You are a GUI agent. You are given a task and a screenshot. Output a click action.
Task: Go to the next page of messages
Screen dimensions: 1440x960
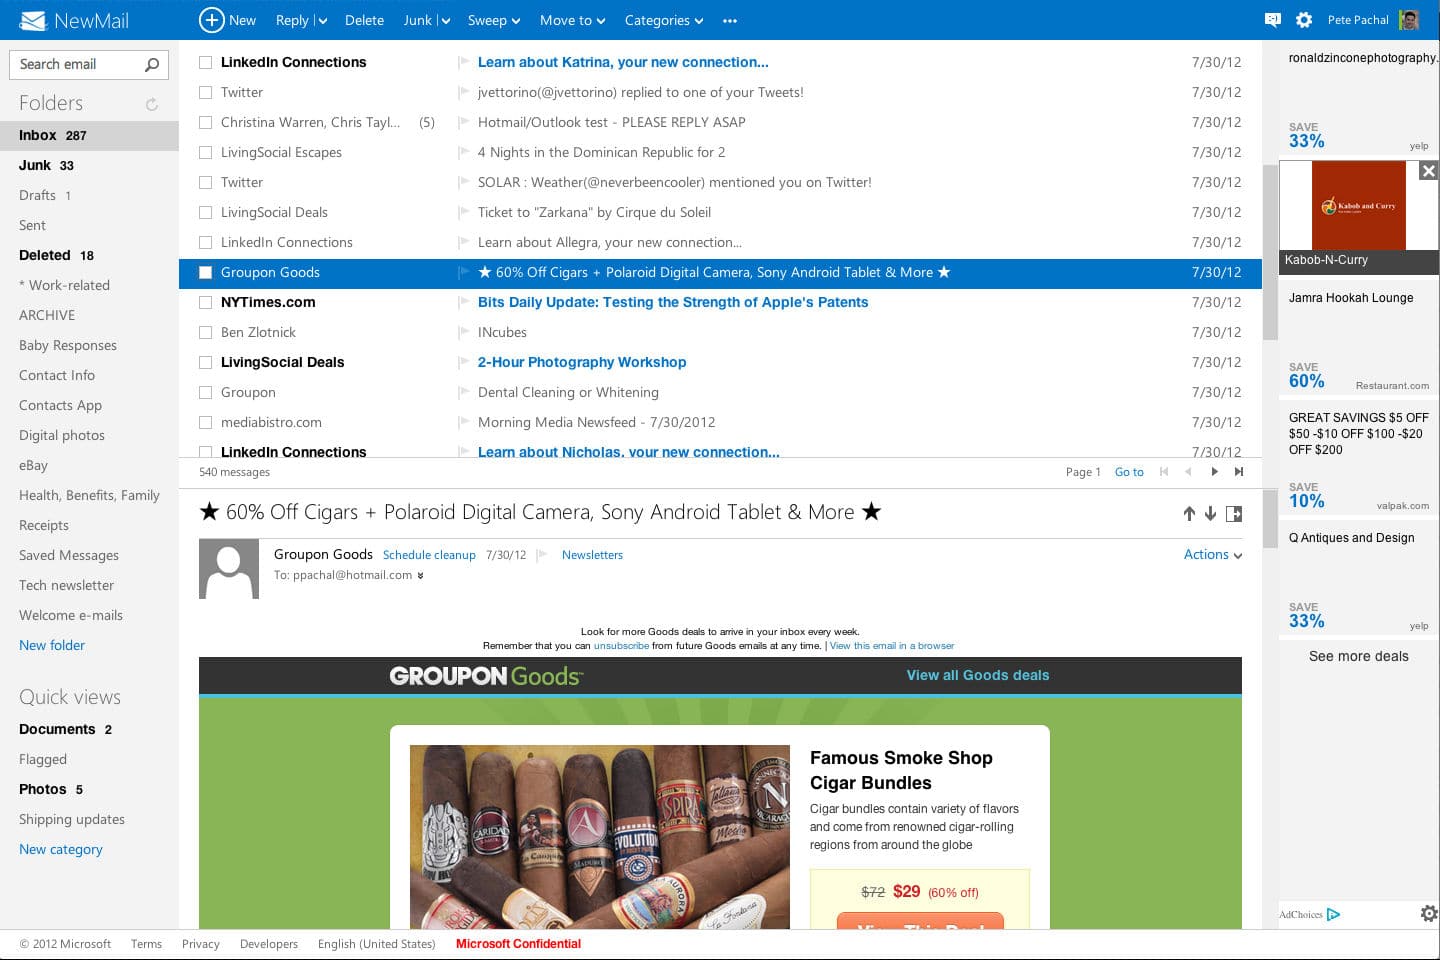tap(1214, 472)
